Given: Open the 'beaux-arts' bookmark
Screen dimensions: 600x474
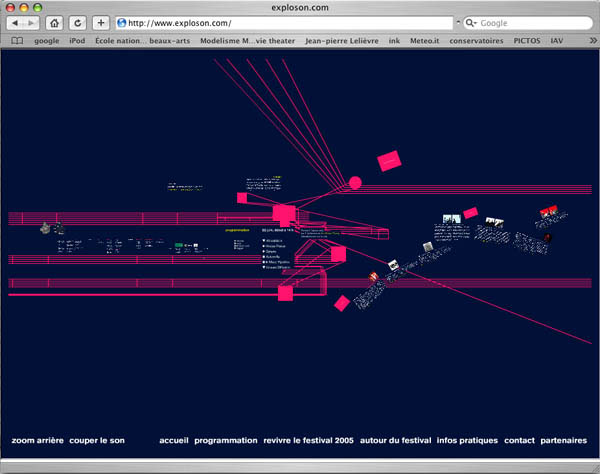Looking at the screenshot, I should pos(171,41).
